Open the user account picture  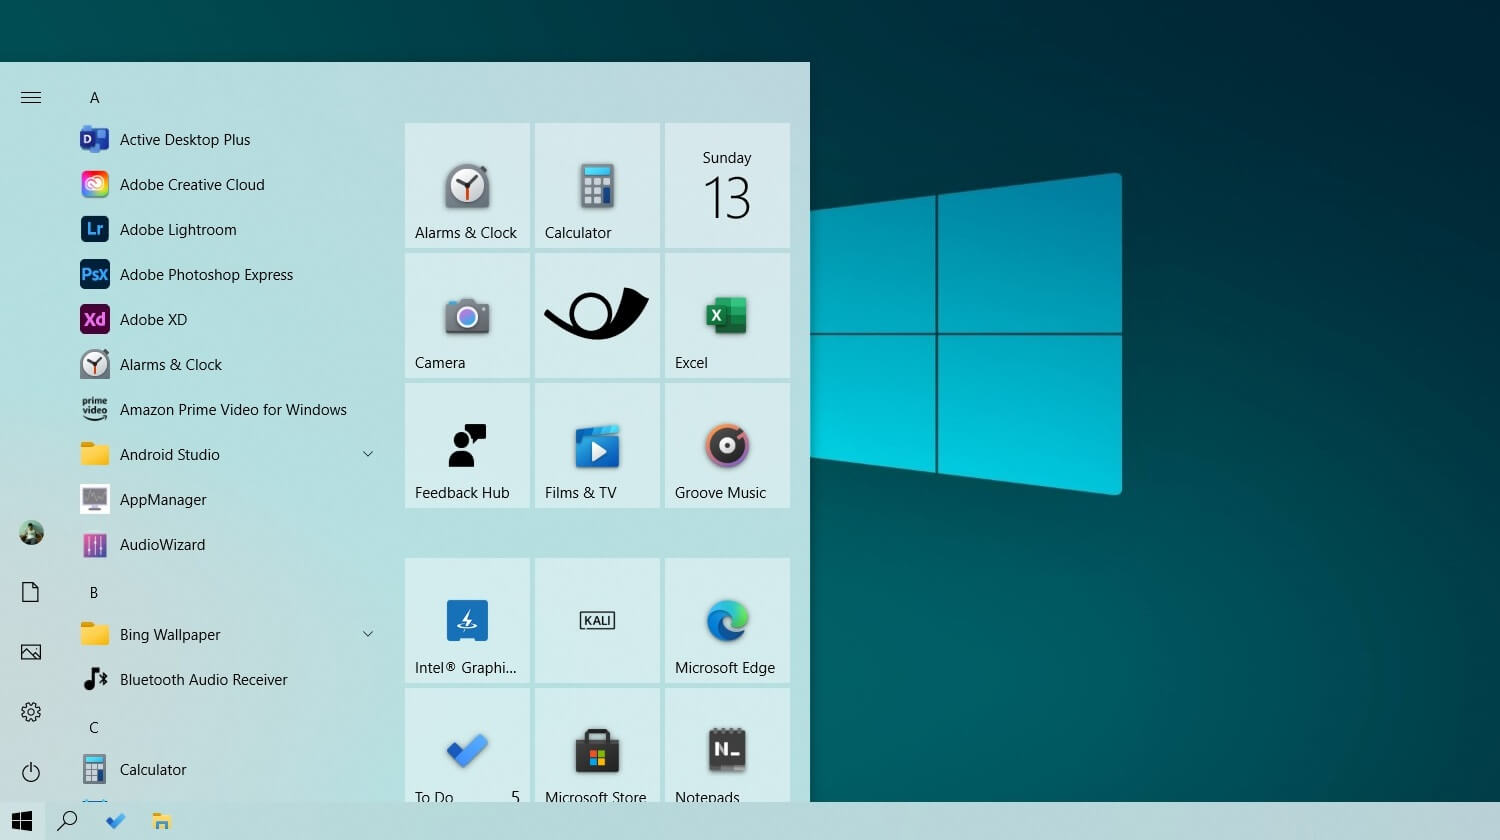click(x=31, y=532)
